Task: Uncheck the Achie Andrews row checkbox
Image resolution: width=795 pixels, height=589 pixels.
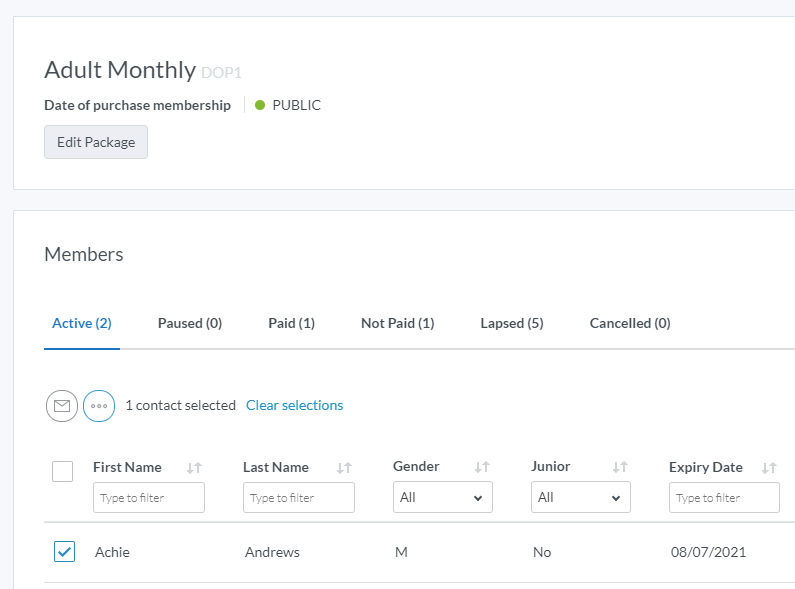Action: [64, 552]
